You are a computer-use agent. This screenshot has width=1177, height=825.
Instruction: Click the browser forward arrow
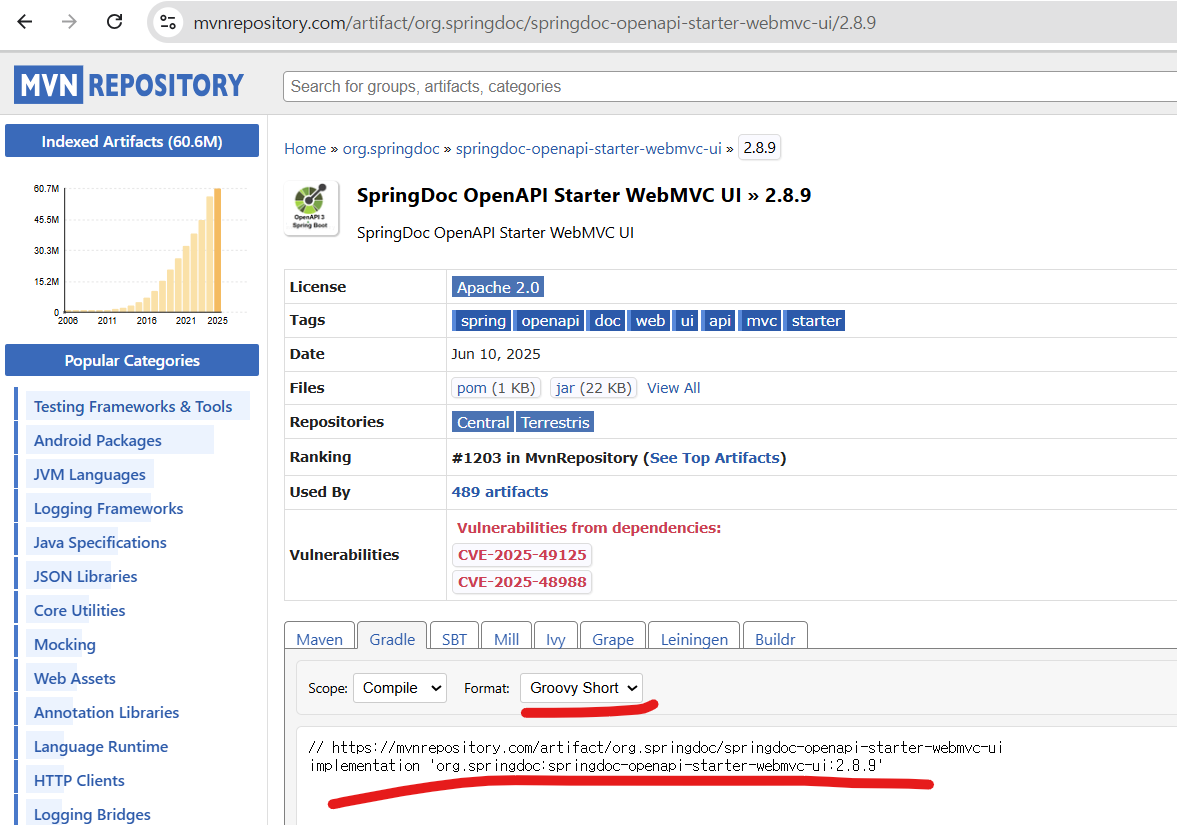[x=69, y=22]
